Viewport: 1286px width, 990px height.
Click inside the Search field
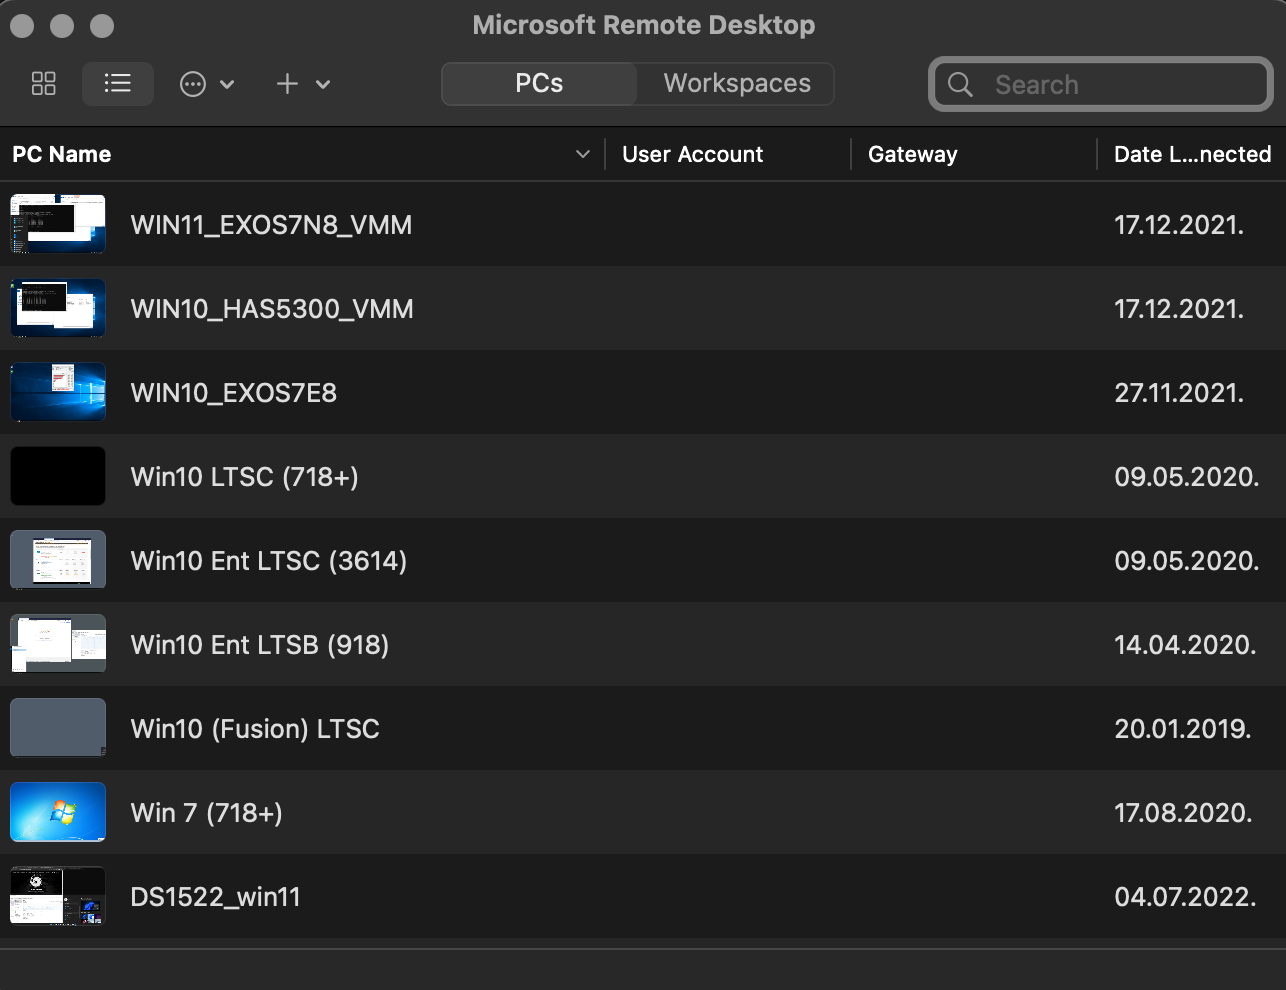tap(1100, 85)
